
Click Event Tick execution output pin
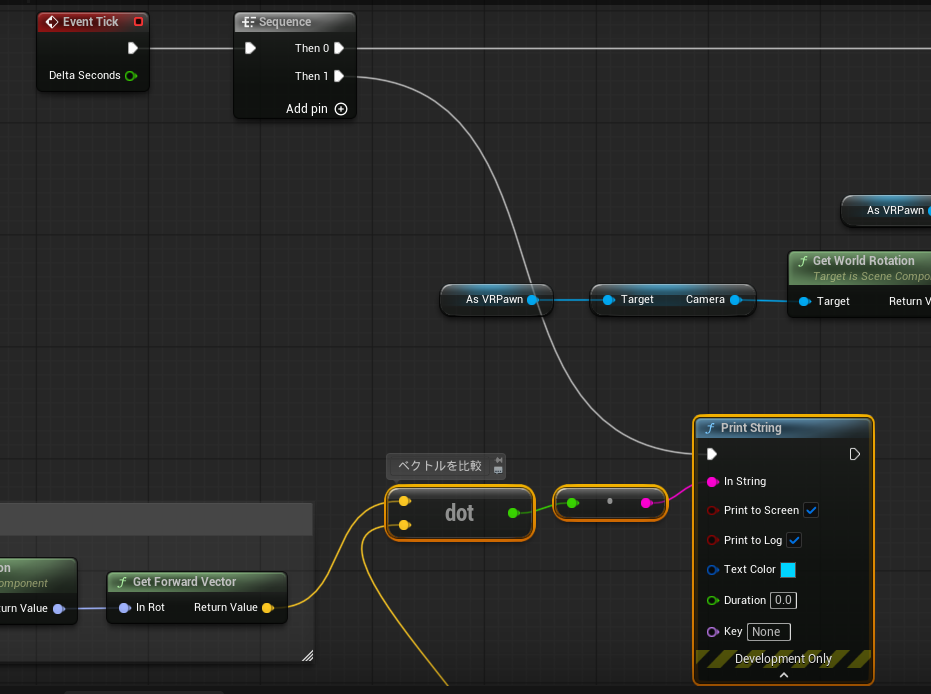(132, 48)
